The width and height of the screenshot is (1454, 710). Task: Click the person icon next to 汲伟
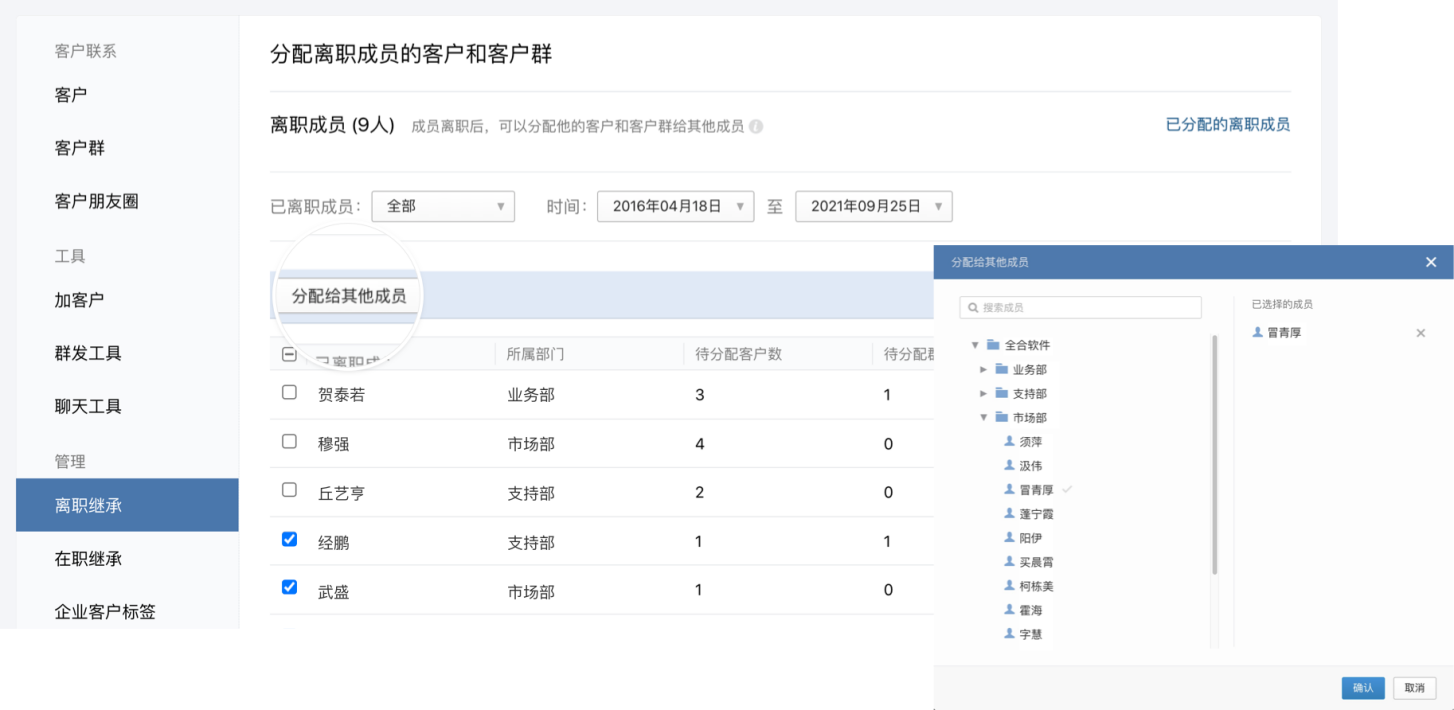1009,465
